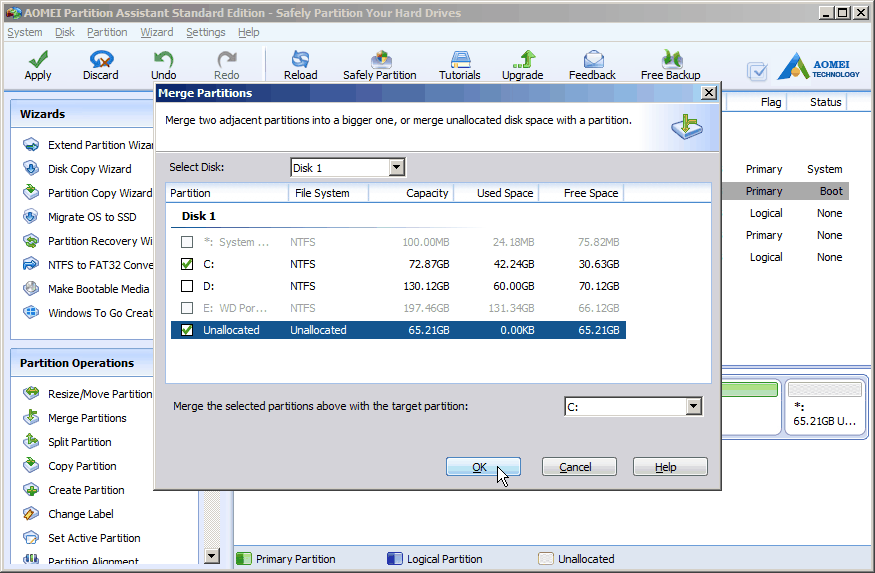Click the Discard toolbar icon

101,59
